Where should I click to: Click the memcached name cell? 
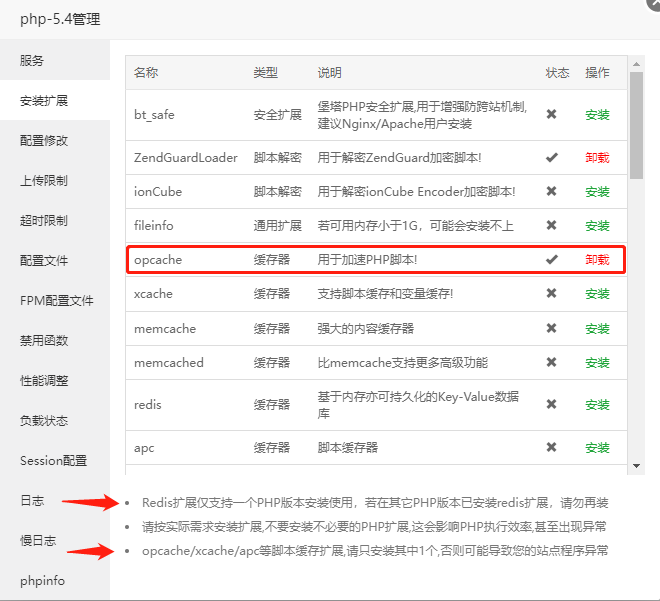(169, 362)
